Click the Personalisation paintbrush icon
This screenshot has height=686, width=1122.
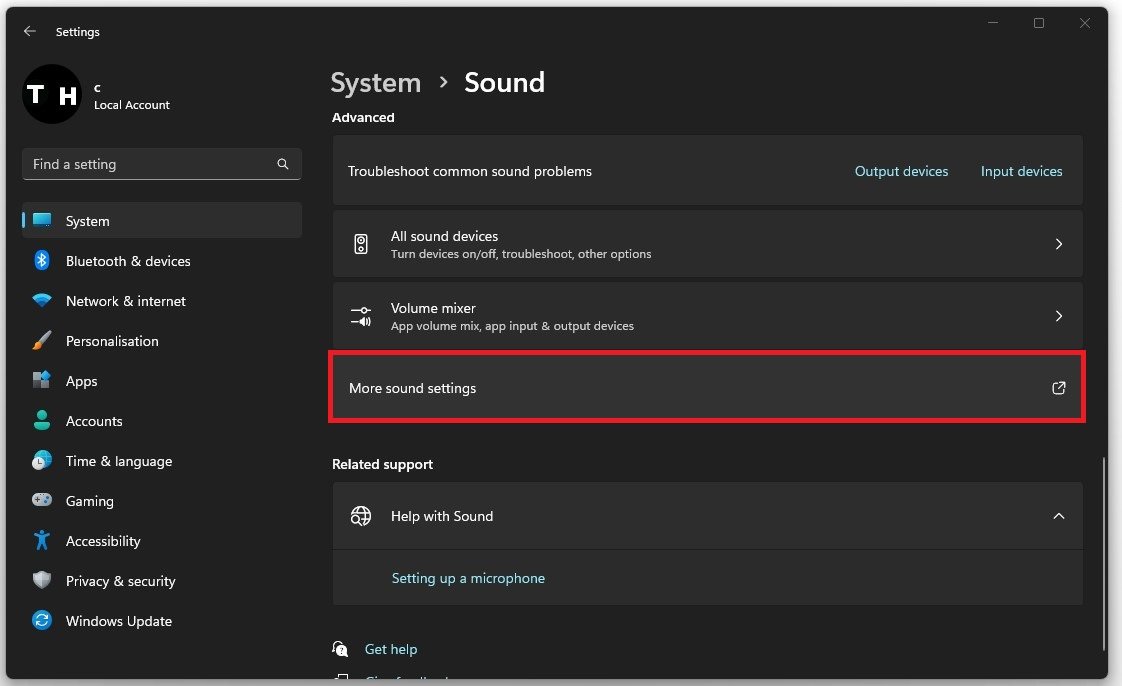click(x=42, y=341)
